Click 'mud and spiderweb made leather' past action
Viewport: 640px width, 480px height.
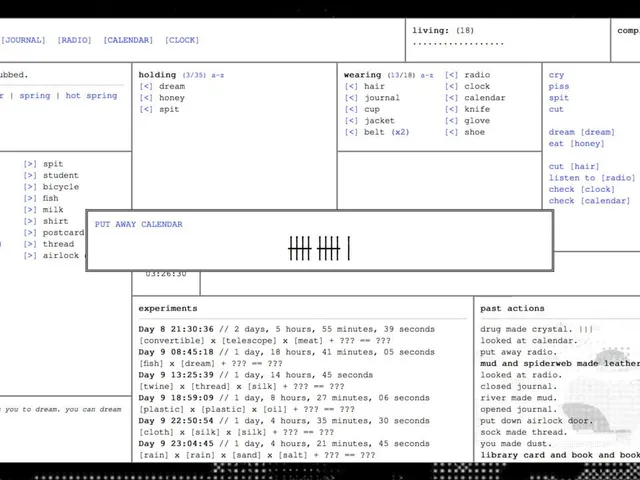[x=560, y=363]
